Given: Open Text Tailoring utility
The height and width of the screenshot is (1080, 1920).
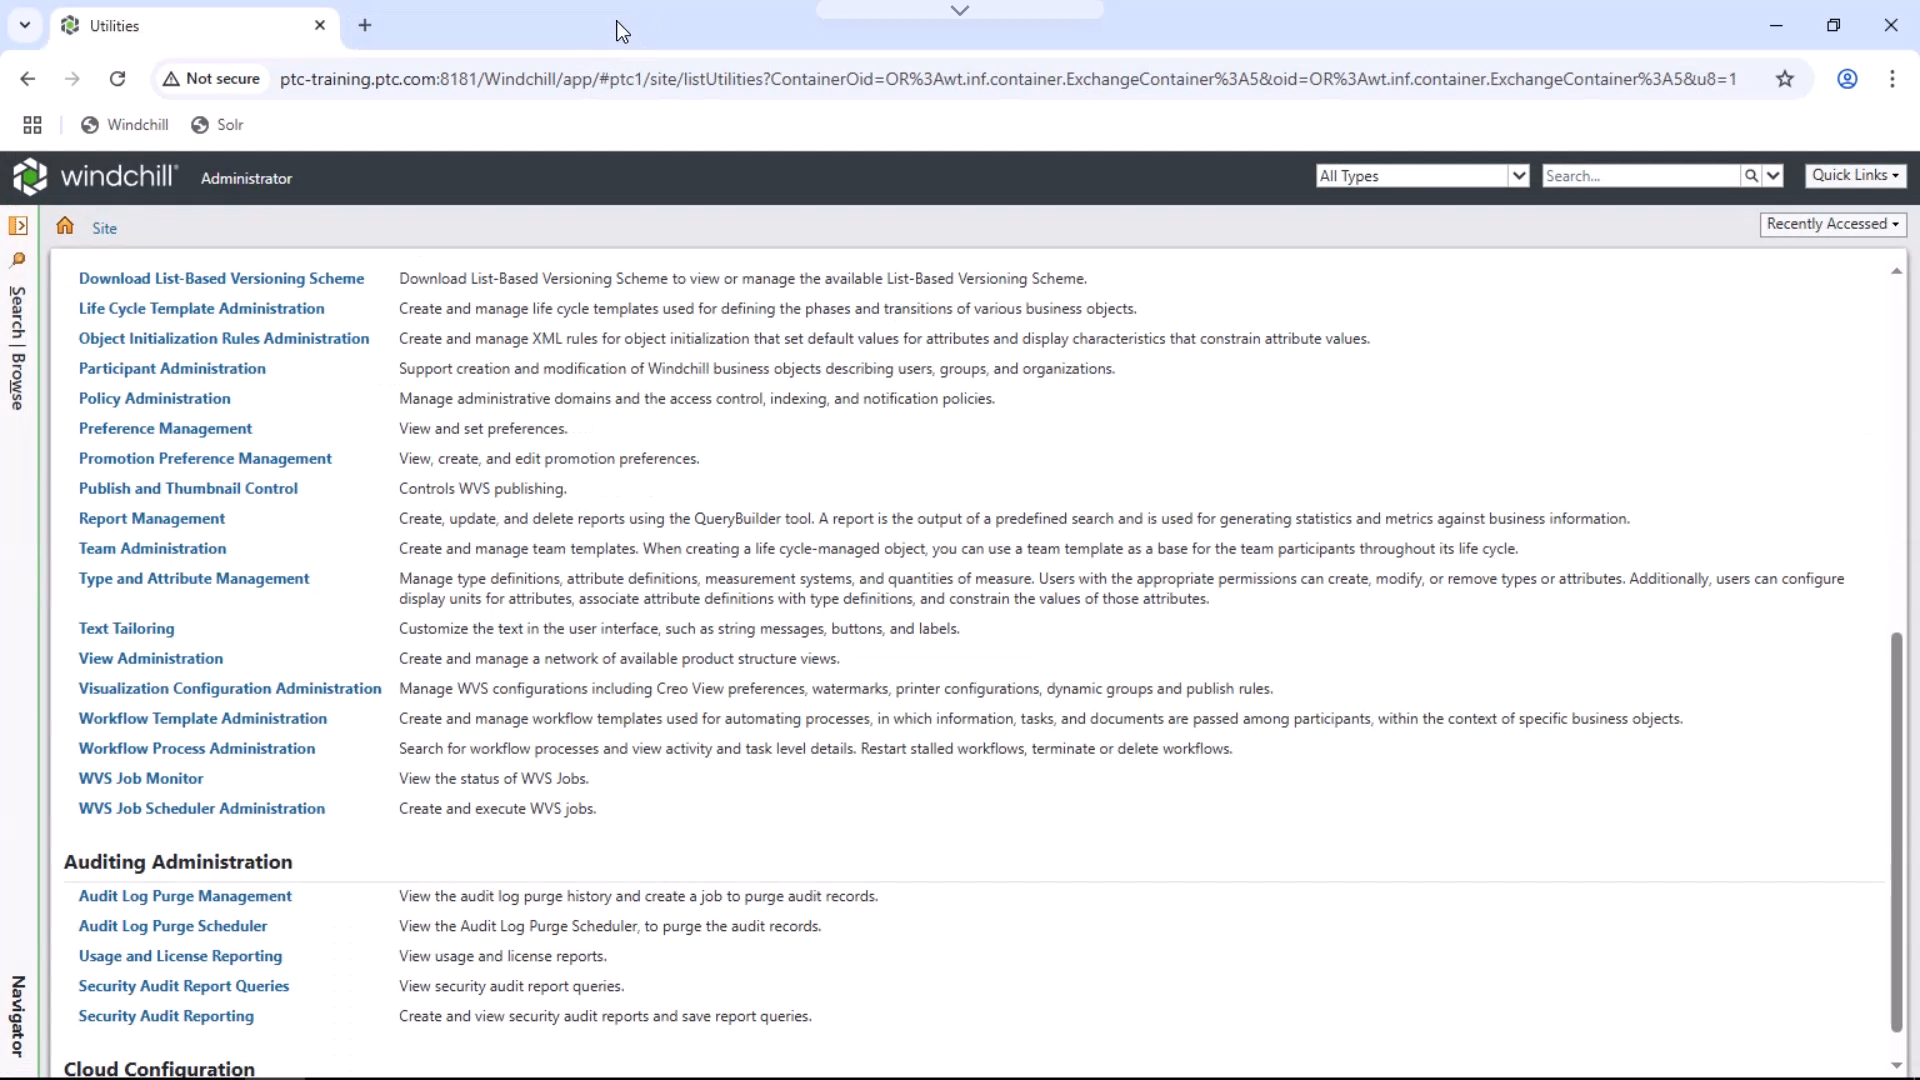Looking at the screenshot, I should pos(126,628).
